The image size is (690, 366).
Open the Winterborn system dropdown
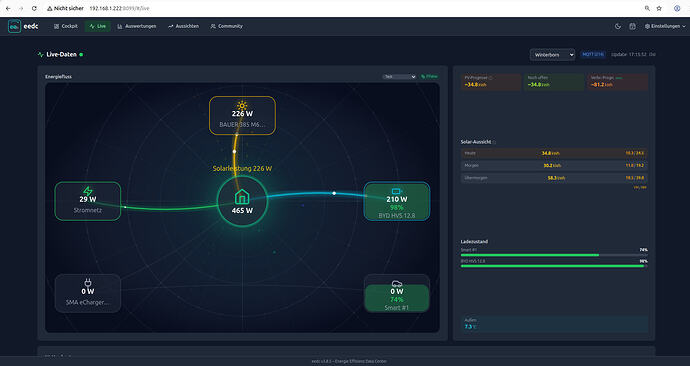pos(552,55)
